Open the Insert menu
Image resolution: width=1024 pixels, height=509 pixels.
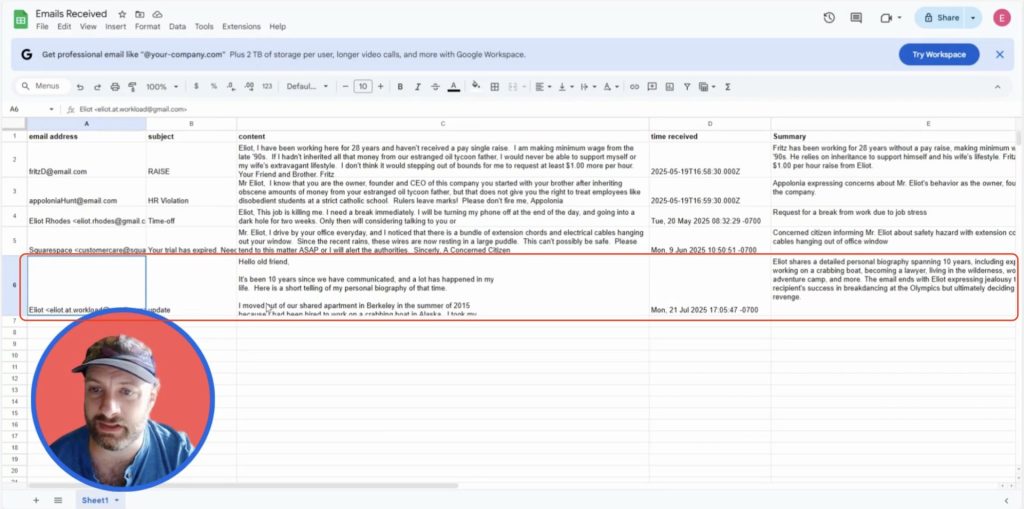pos(116,27)
